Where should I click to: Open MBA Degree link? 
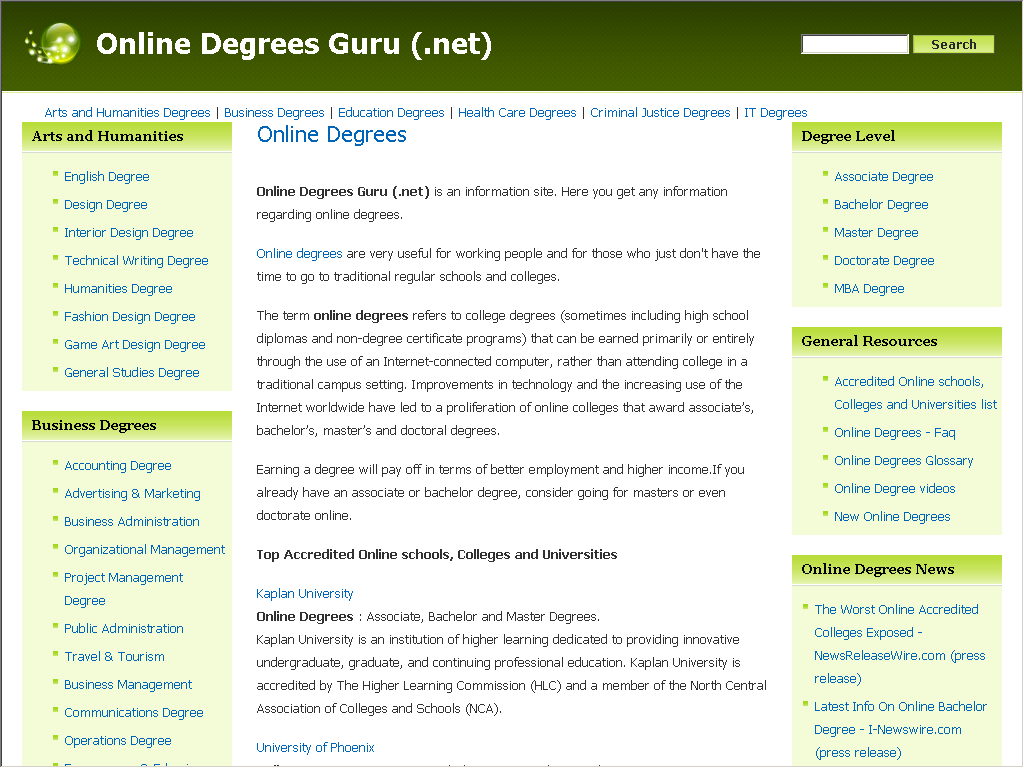869,289
